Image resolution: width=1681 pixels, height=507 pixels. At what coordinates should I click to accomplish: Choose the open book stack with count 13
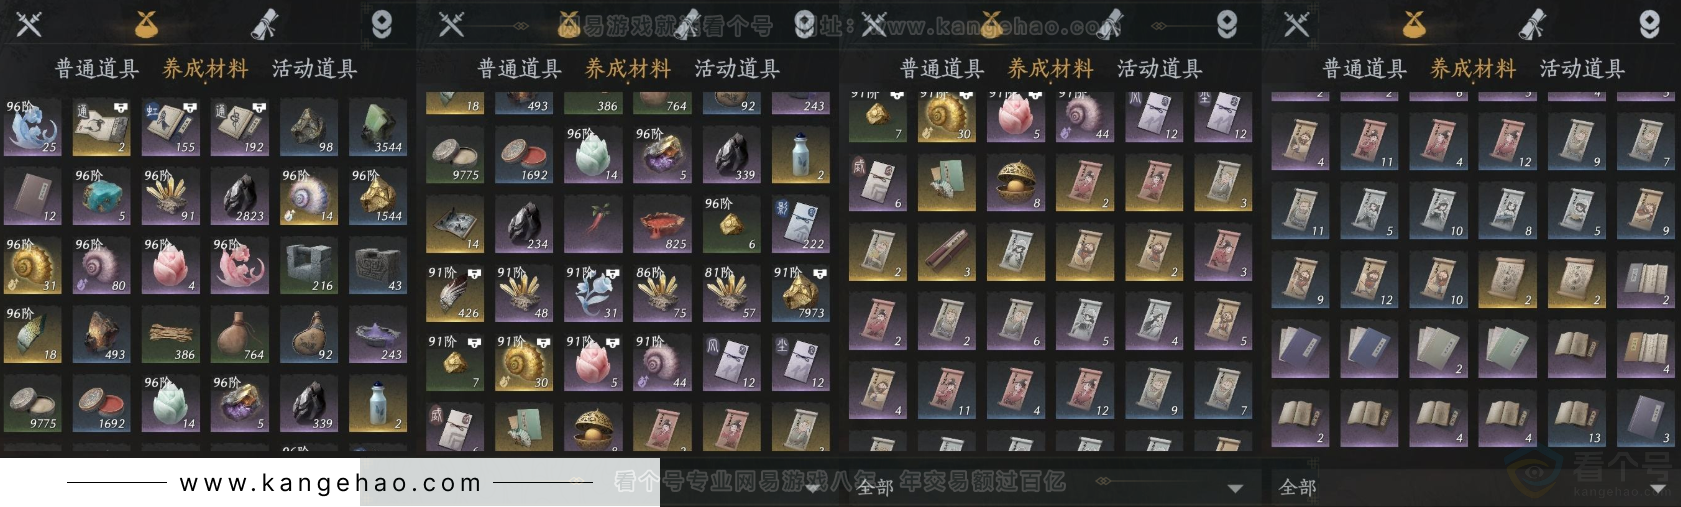[1577, 419]
